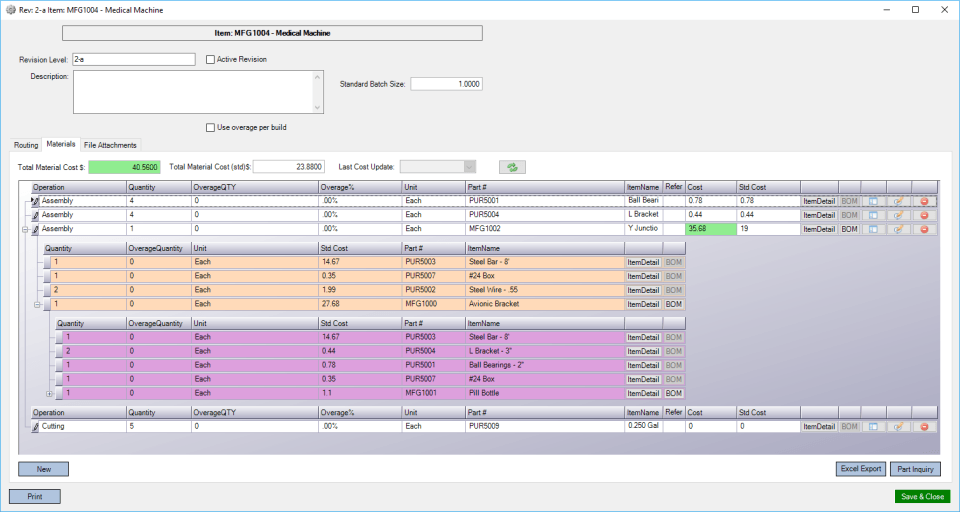
Task: Click the MFG1002 part number cell
Action: coord(545,229)
